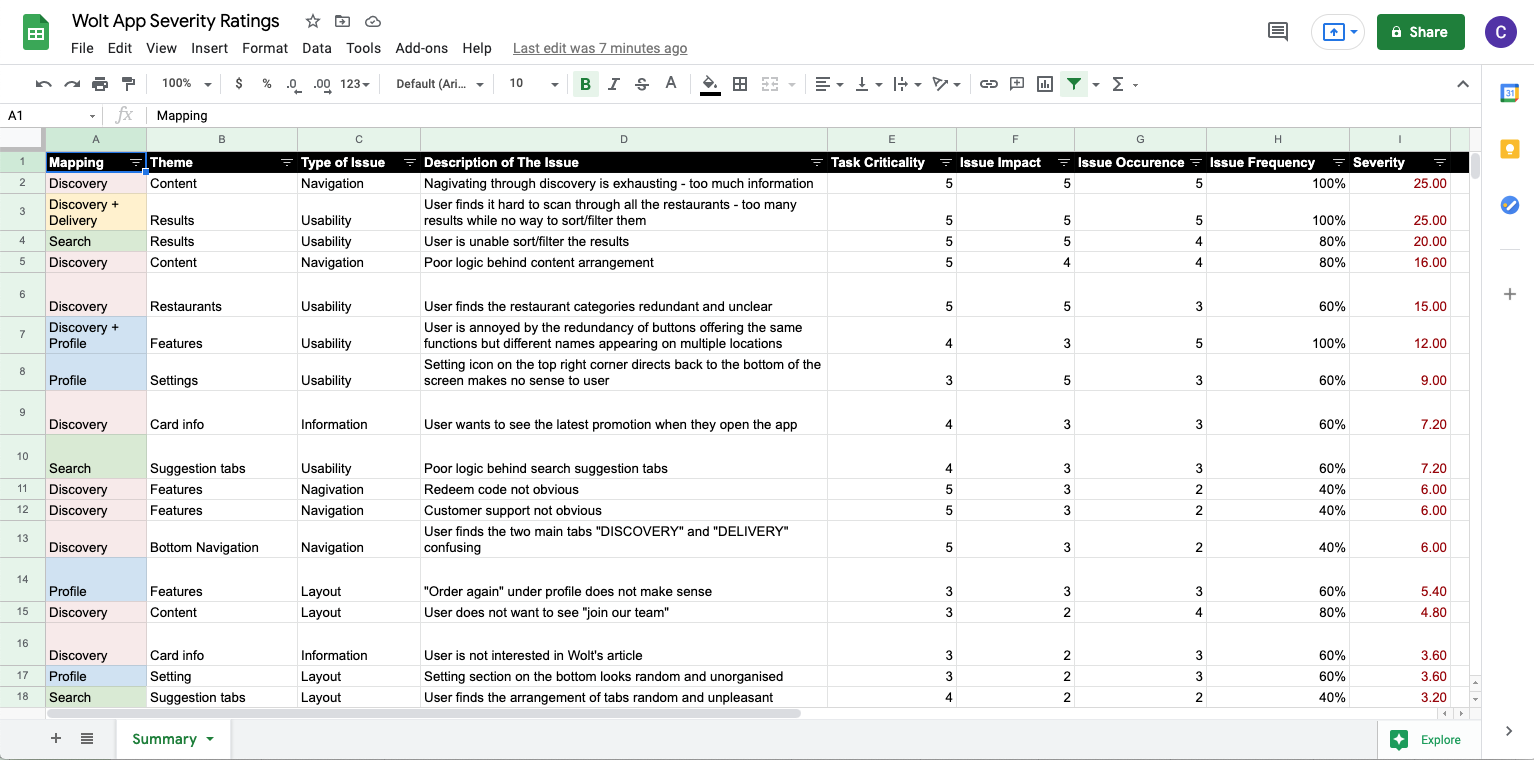Screen dimensions: 1534x760
Task: Open the Google Calendar side panel
Action: 1510,93
